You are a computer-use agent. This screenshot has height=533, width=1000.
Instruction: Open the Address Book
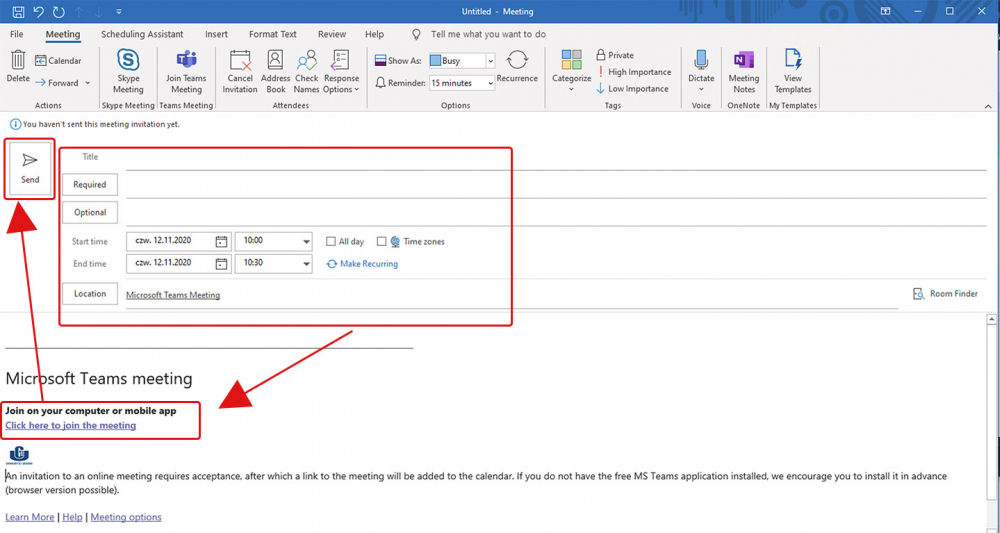click(x=276, y=72)
